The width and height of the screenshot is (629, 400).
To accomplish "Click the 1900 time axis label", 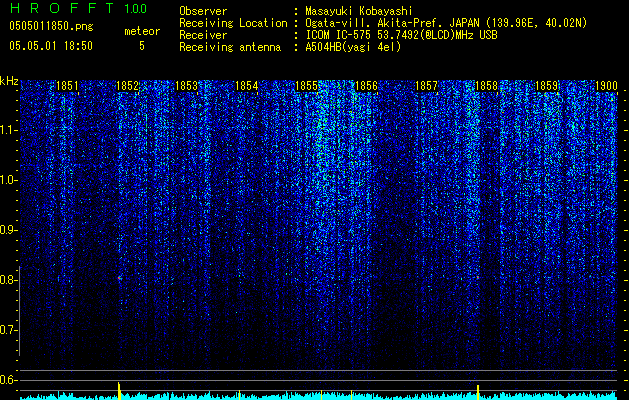I will [606, 86].
